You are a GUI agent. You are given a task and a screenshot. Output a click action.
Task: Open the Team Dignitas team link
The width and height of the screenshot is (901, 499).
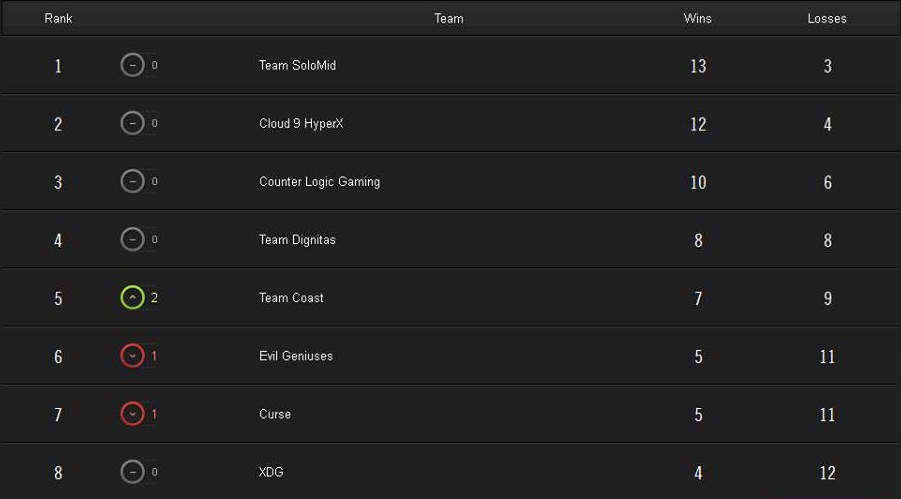297,240
